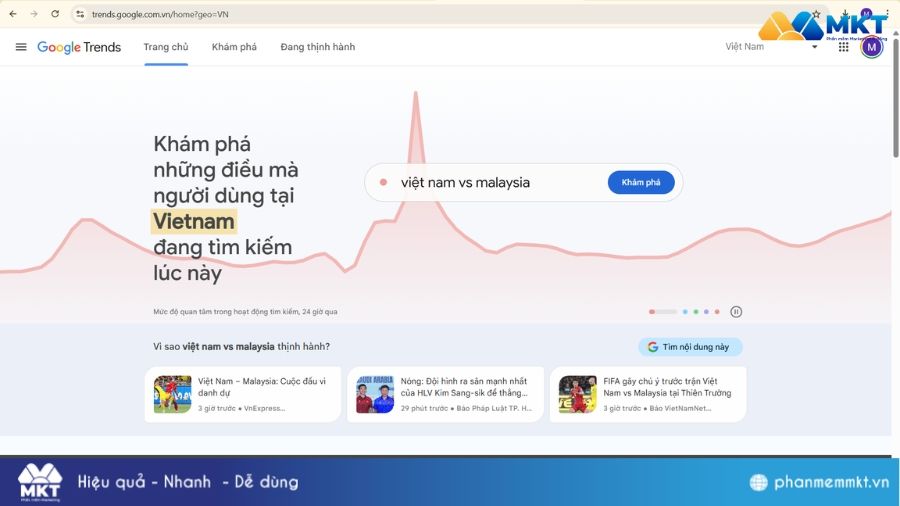The width and height of the screenshot is (900, 506).
Task: Open the Google apps grid
Action: click(843, 47)
